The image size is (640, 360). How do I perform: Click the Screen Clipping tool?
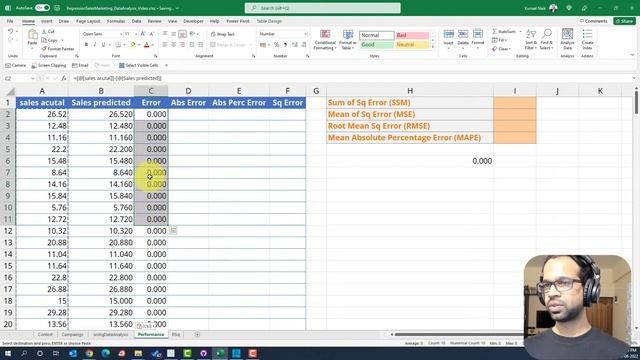(x=49, y=65)
